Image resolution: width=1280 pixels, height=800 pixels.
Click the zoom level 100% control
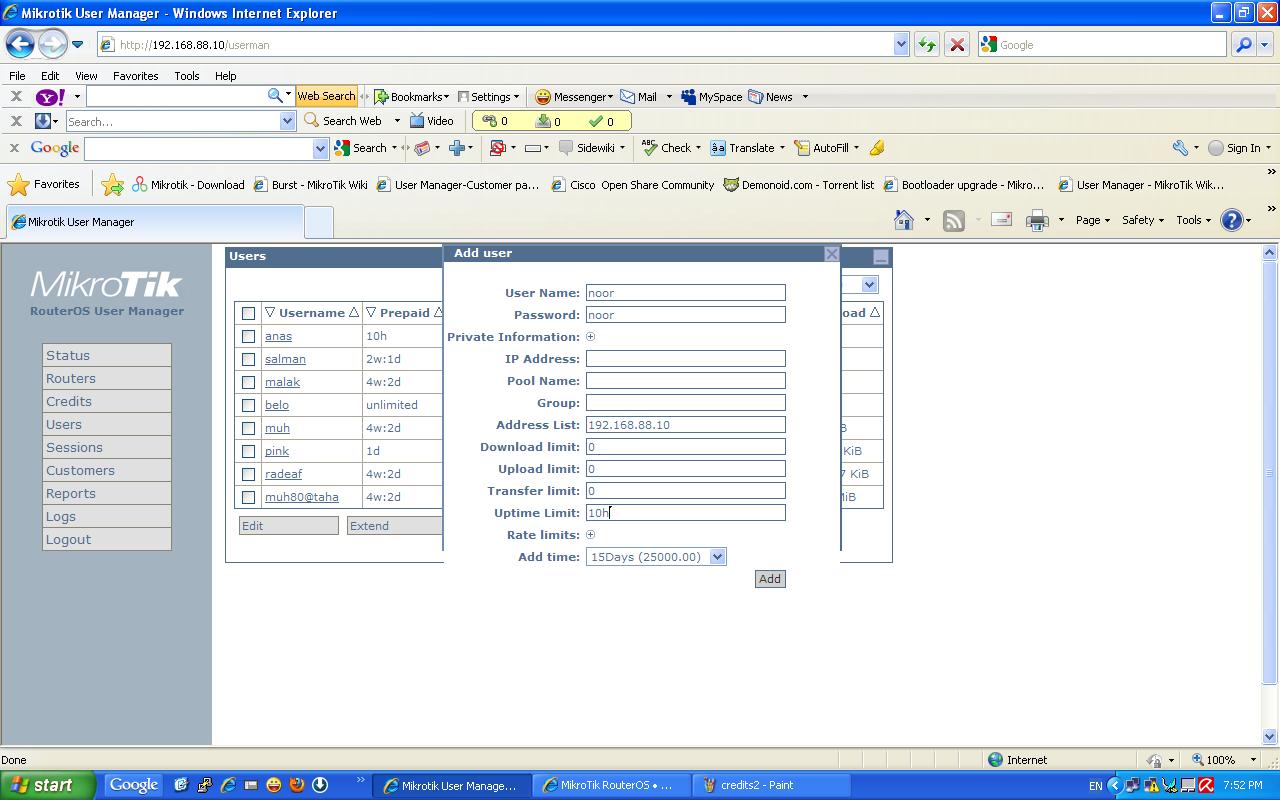point(1225,760)
